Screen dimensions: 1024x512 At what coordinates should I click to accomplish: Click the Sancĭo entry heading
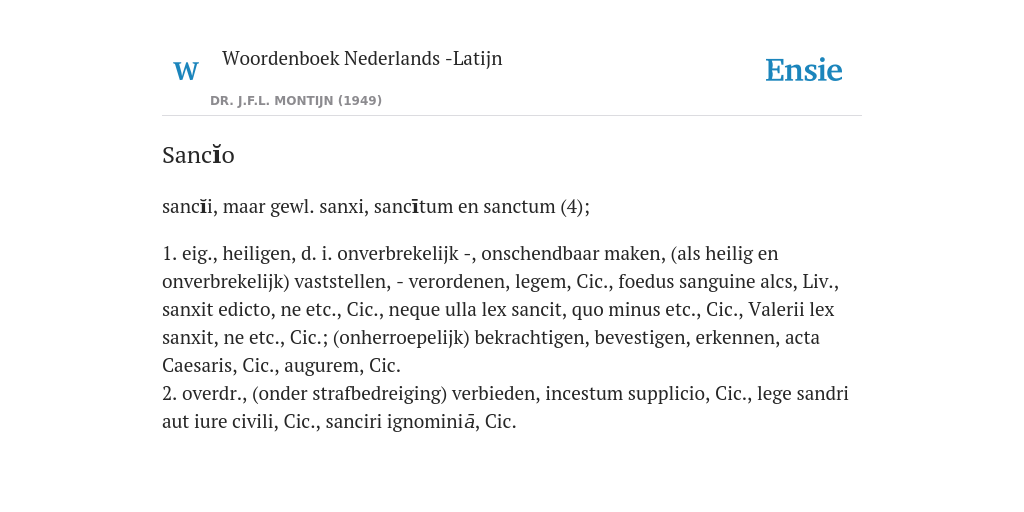pos(198,155)
